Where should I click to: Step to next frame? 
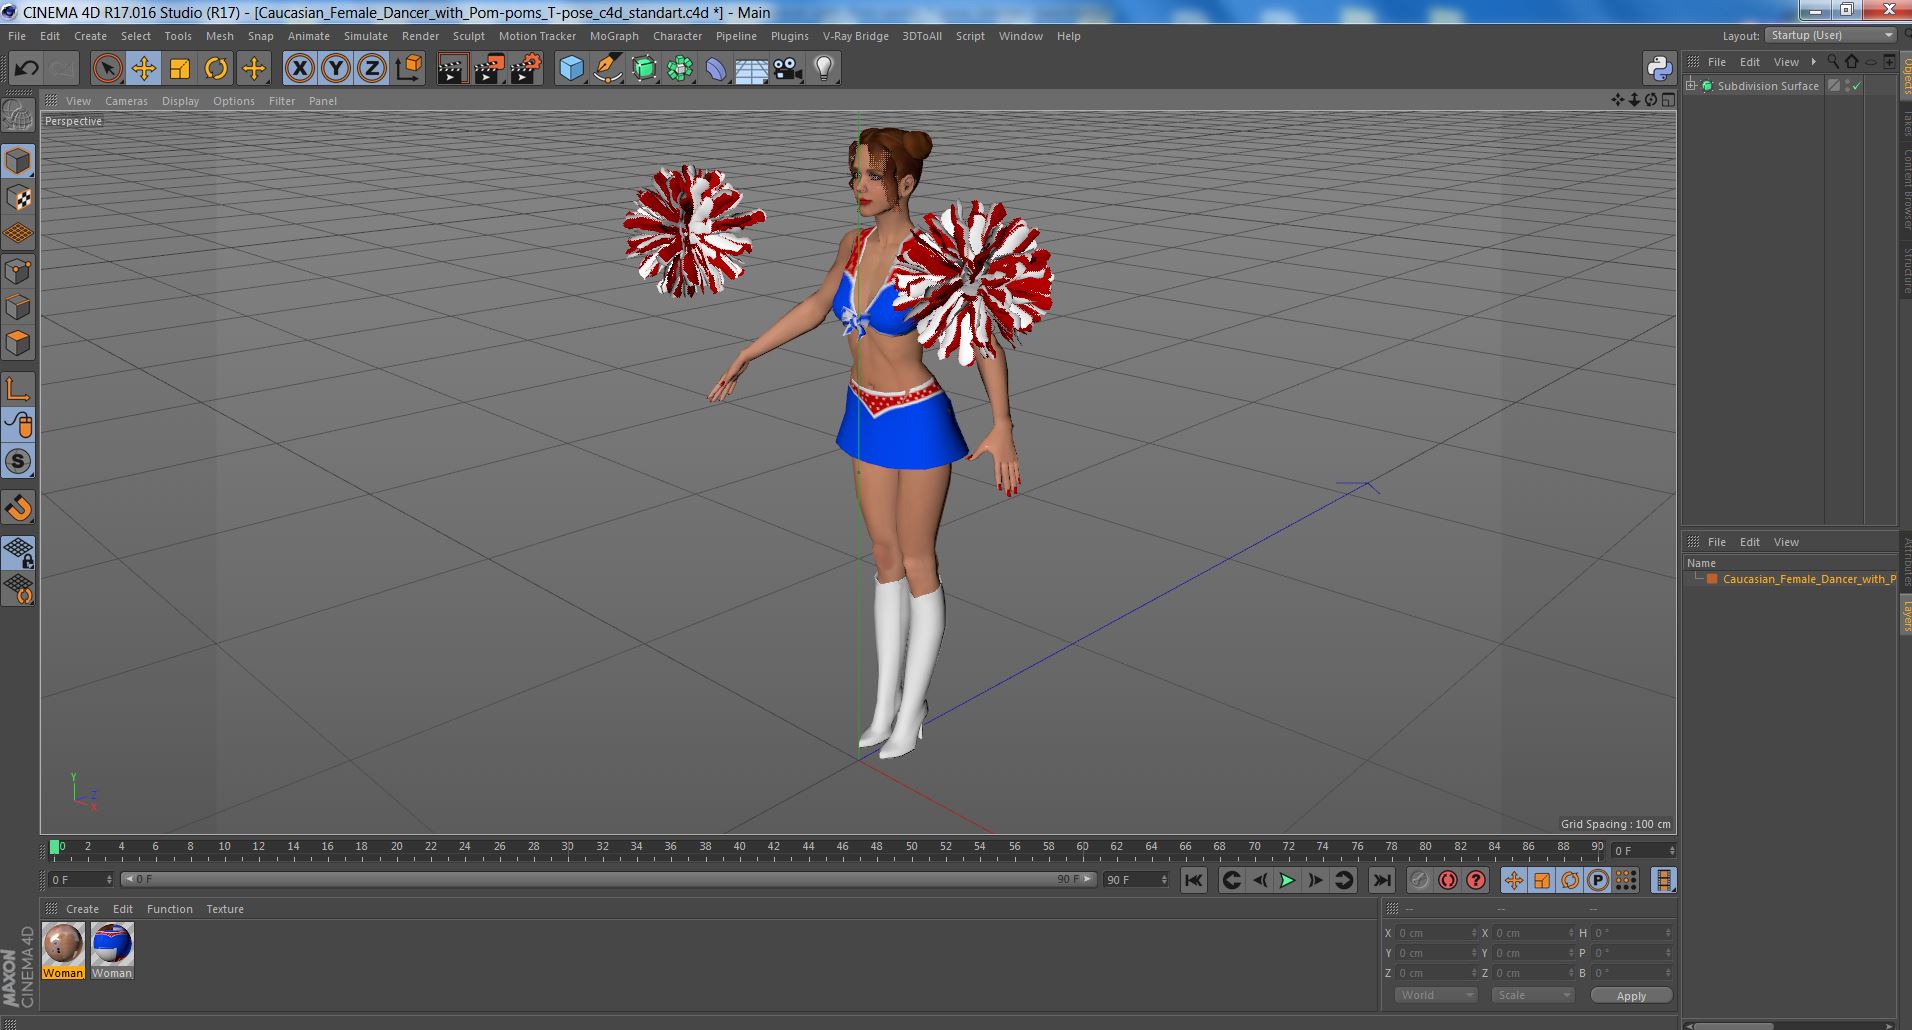1315,880
